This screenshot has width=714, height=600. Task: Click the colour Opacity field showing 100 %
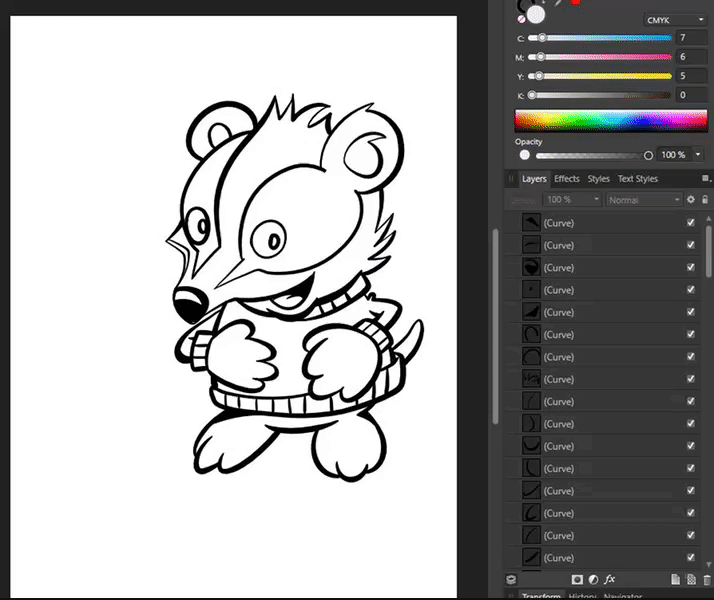pos(675,155)
